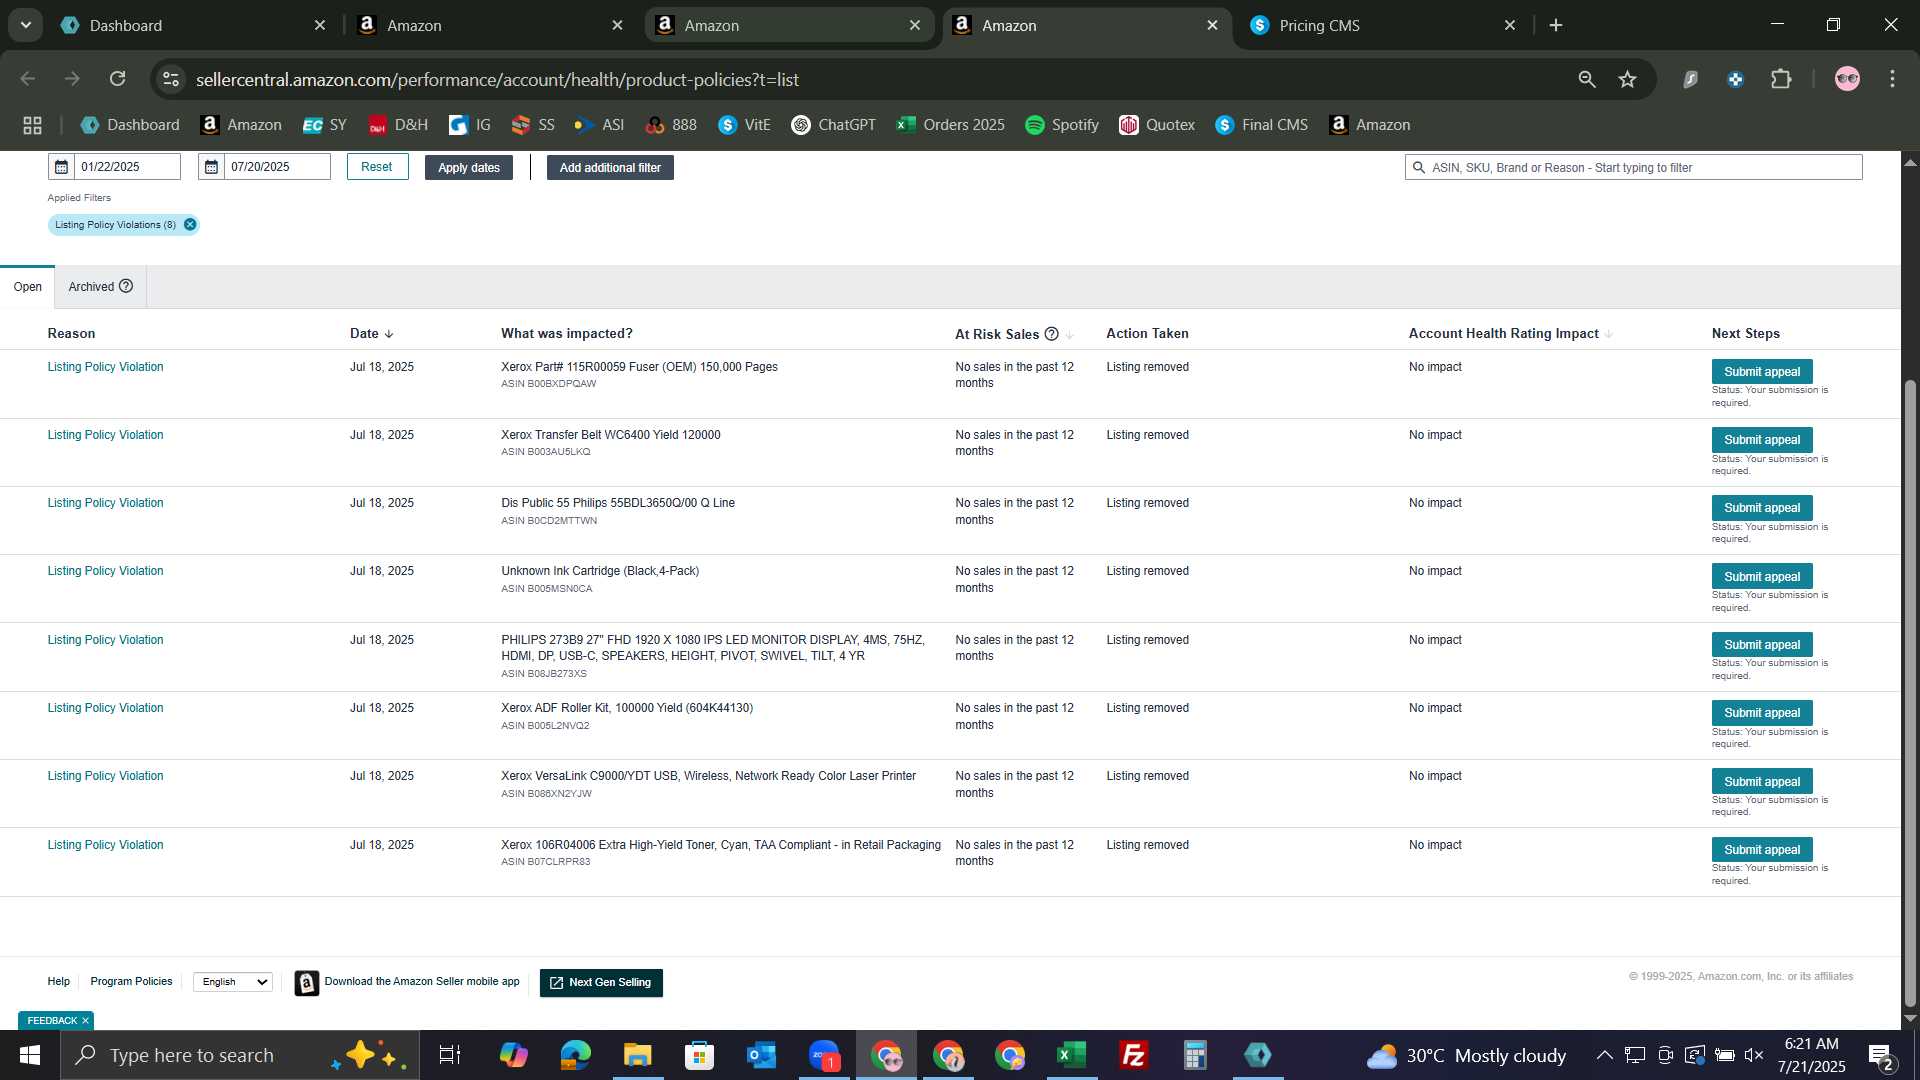Sort by Account Health Rating Impact arrow
This screenshot has width=1920, height=1080.
tap(1609, 334)
